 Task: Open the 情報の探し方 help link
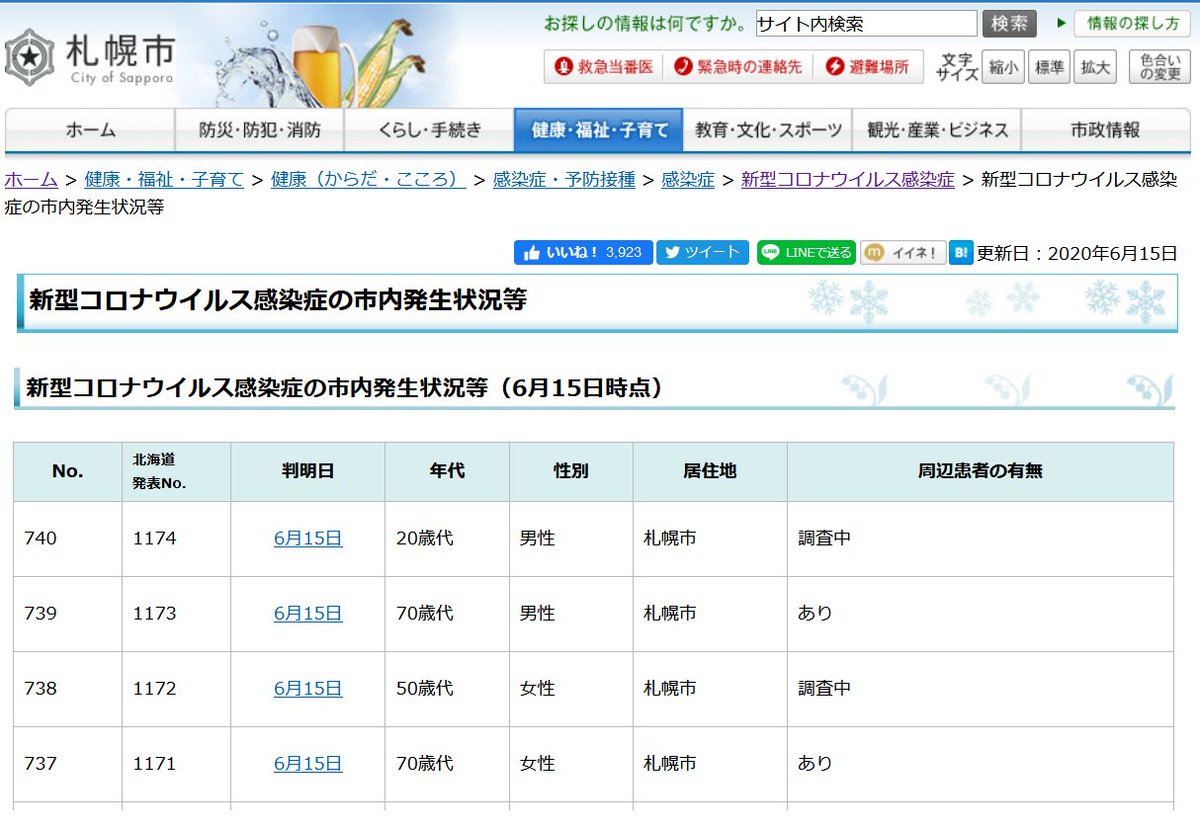[x=1132, y=23]
